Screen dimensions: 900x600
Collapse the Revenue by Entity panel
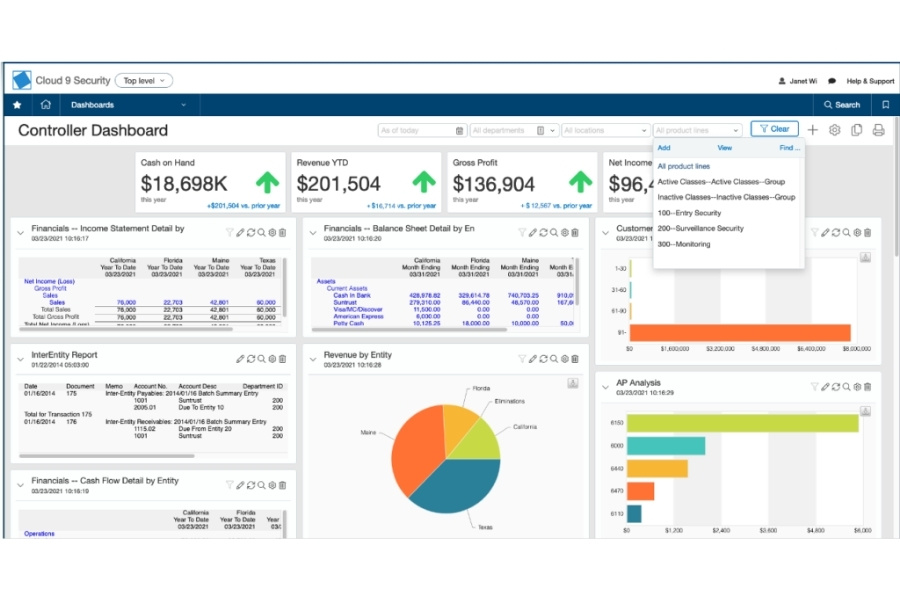pyautogui.click(x=313, y=359)
